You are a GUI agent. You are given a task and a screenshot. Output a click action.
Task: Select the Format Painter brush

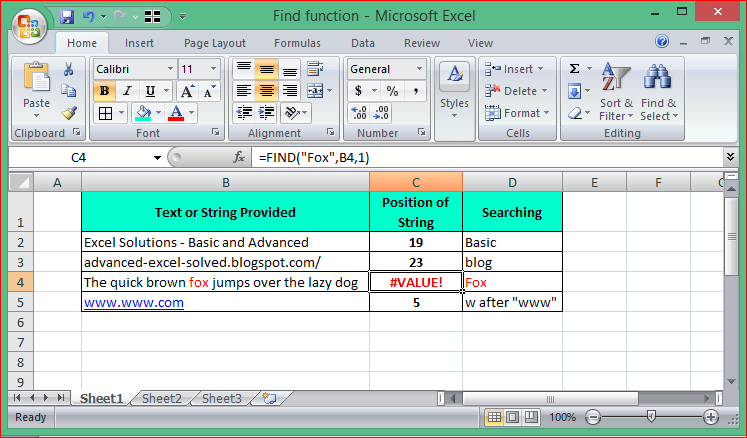pos(69,113)
